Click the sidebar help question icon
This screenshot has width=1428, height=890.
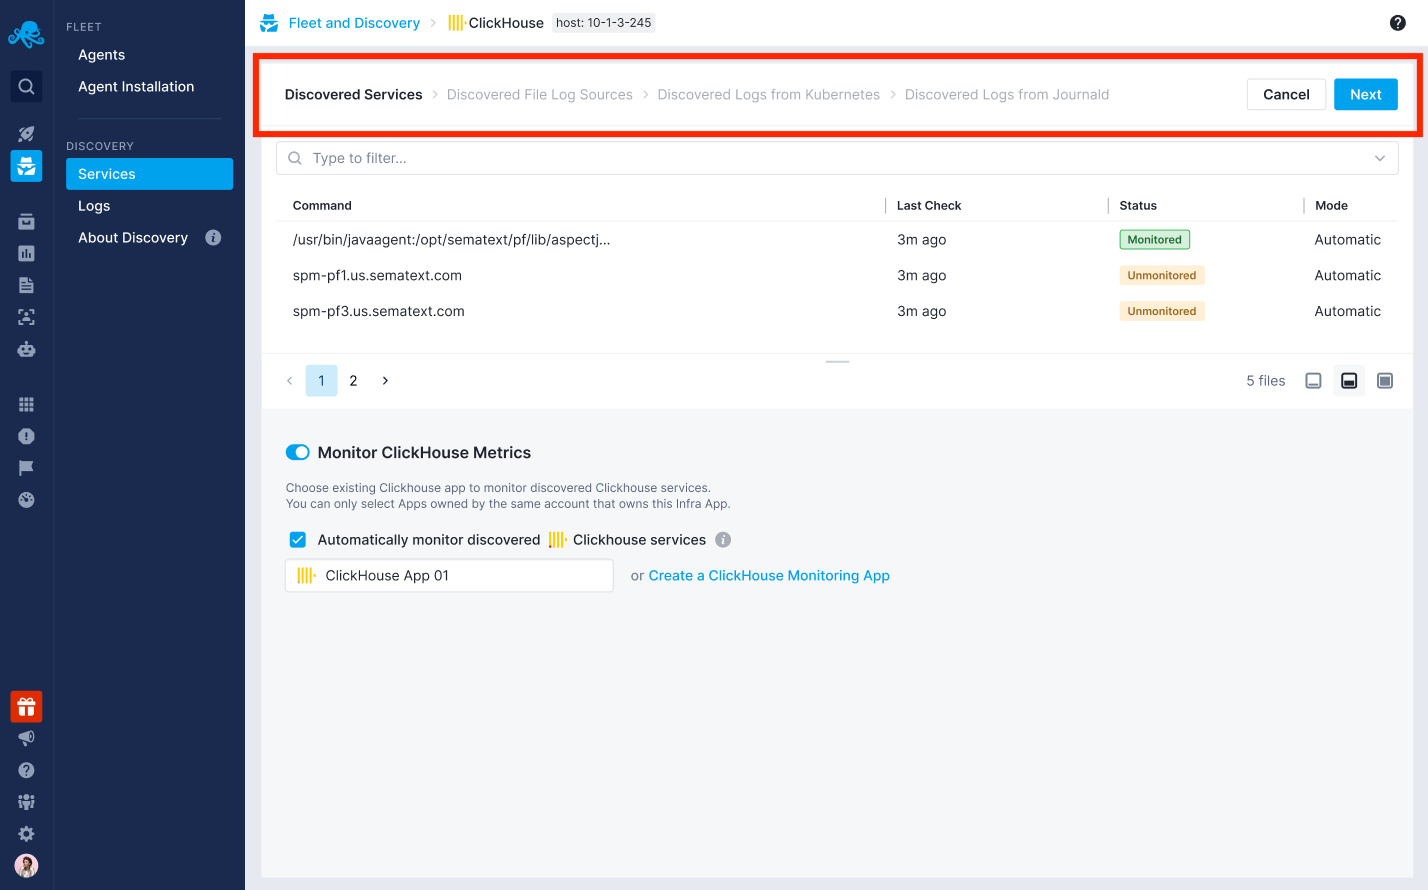coord(27,770)
